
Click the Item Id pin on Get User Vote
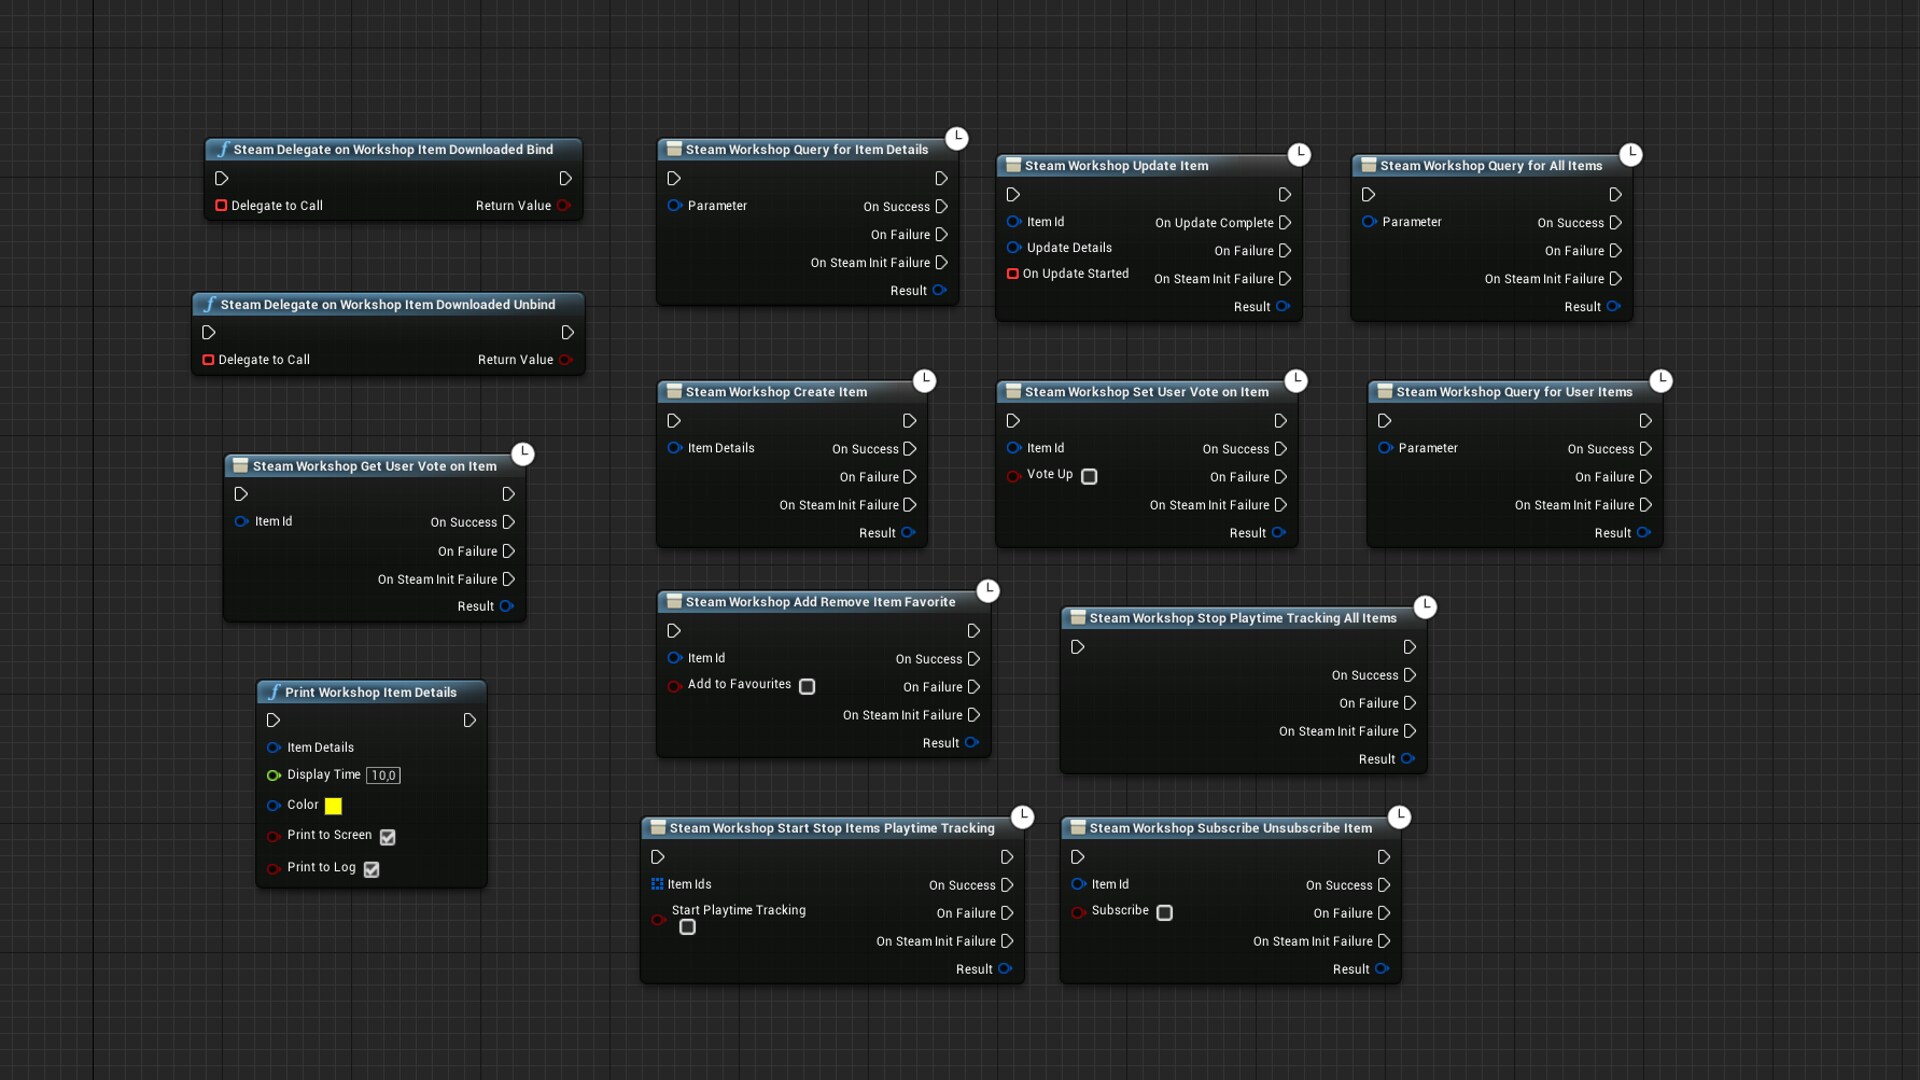point(241,521)
